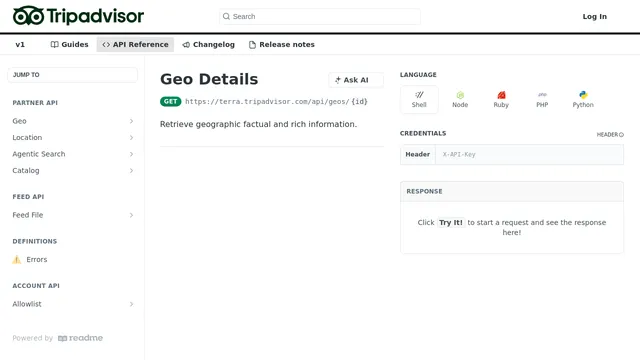The image size is (640, 360).
Task: Expand the Catalog section chevron
Action: pyautogui.click(x=131, y=171)
